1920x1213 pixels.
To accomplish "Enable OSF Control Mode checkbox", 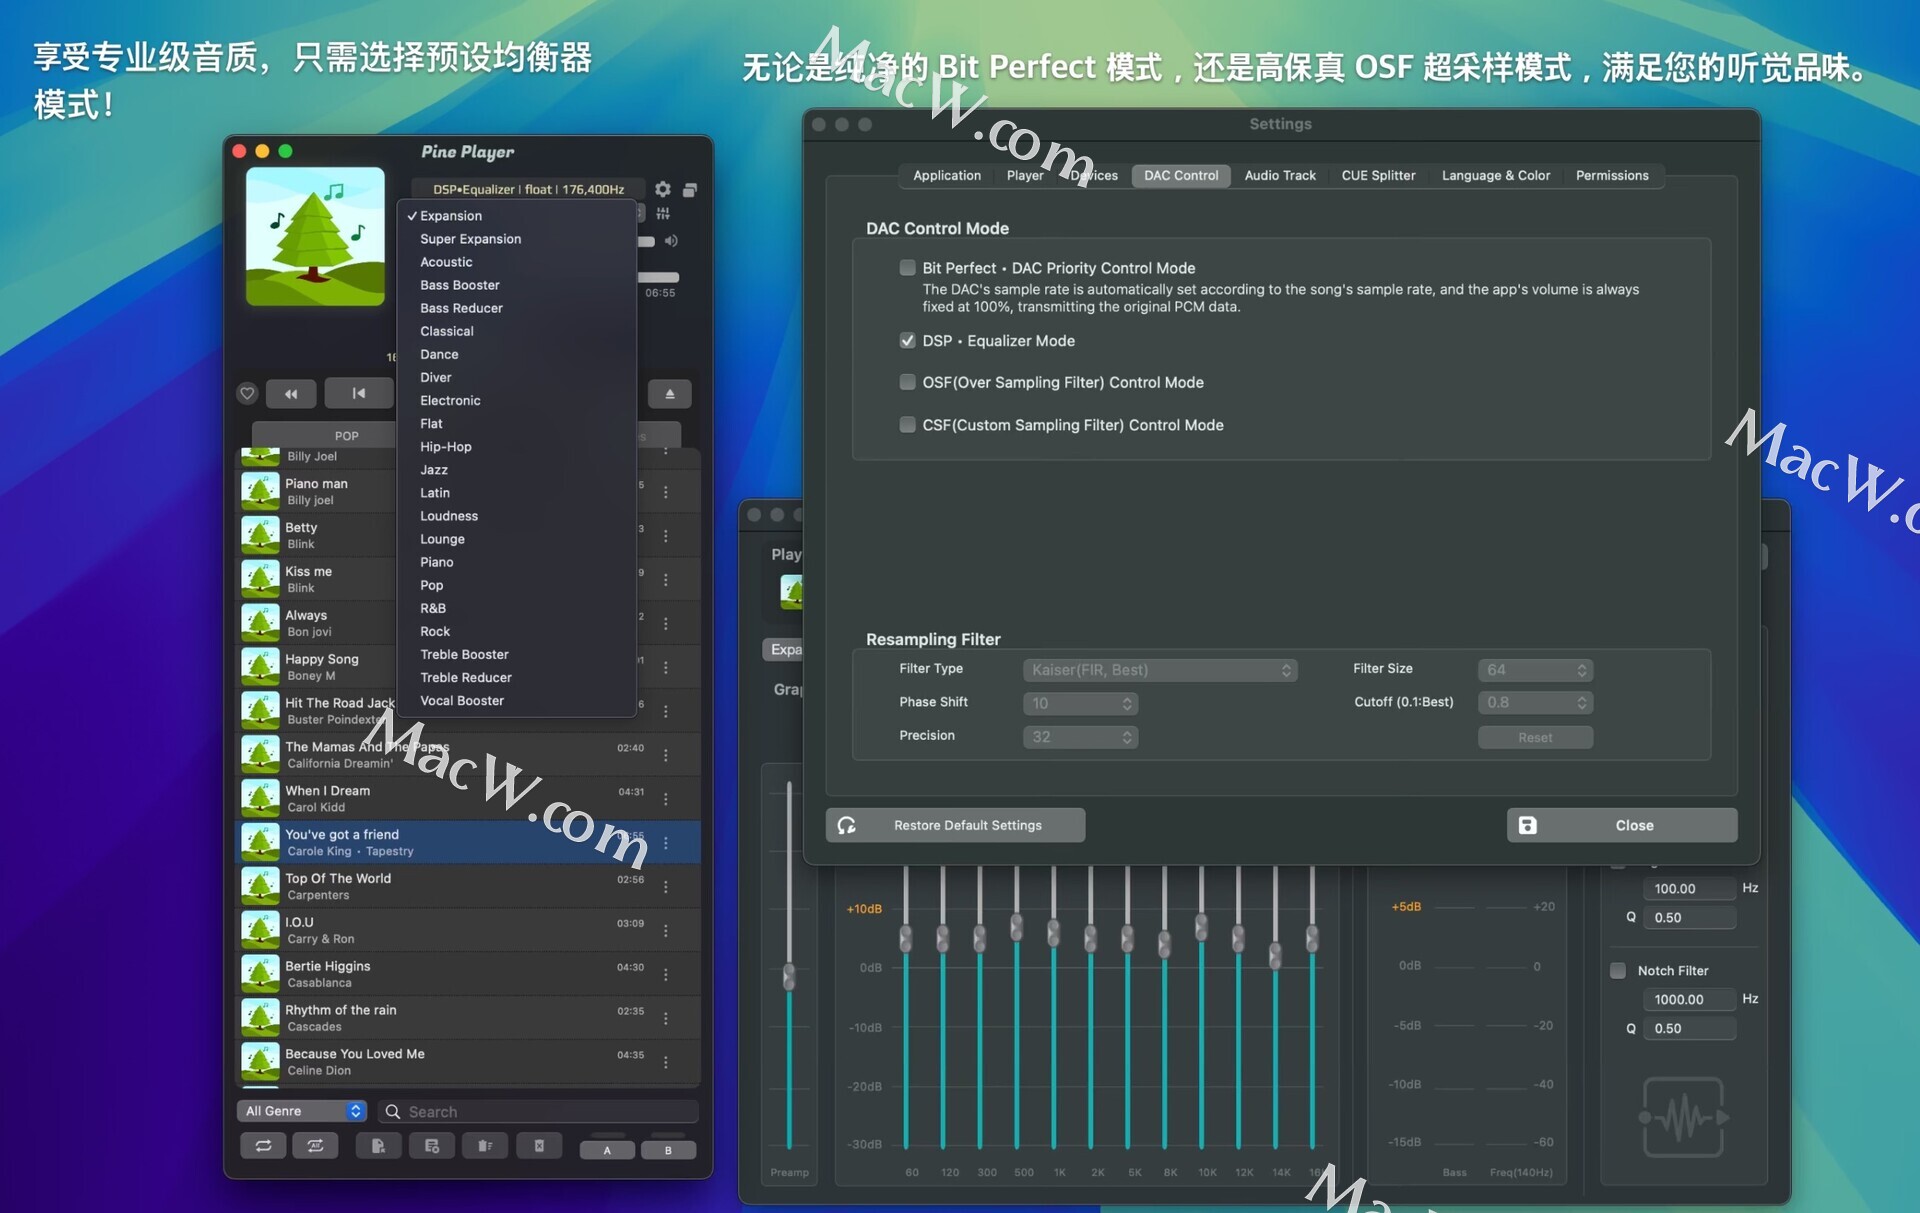I will (x=907, y=382).
